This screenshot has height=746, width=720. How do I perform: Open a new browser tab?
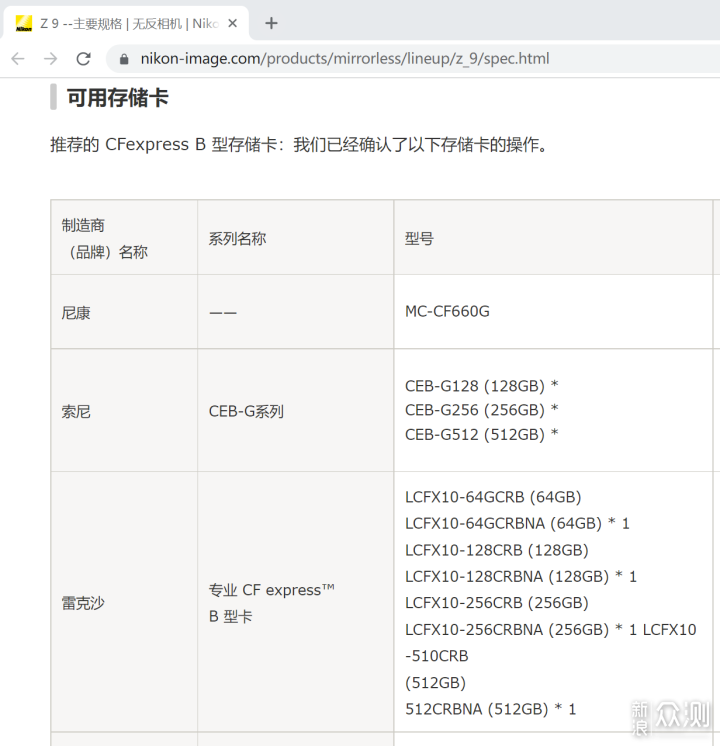[271, 23]
